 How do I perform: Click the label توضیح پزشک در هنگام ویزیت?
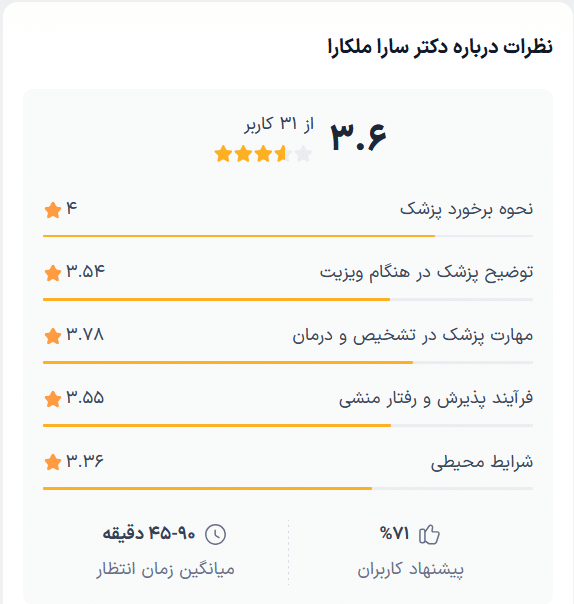(426, 272)
